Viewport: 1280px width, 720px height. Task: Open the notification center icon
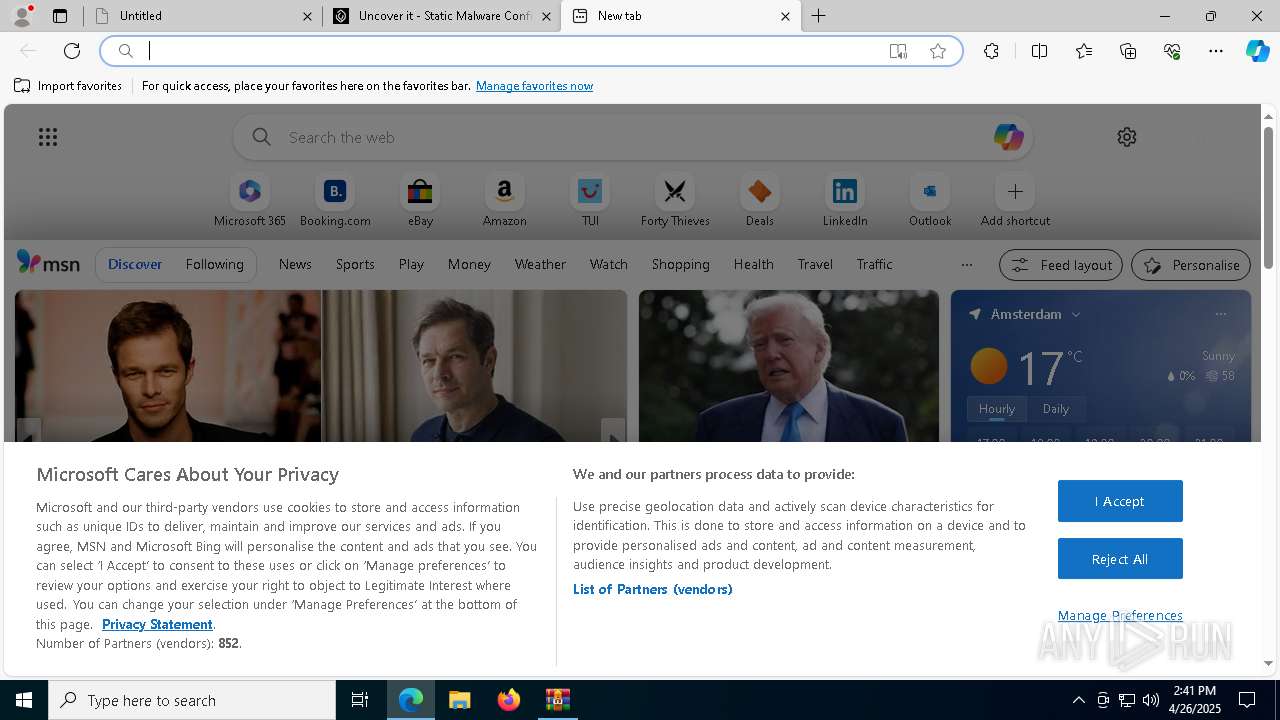(x=1247, y=700)
